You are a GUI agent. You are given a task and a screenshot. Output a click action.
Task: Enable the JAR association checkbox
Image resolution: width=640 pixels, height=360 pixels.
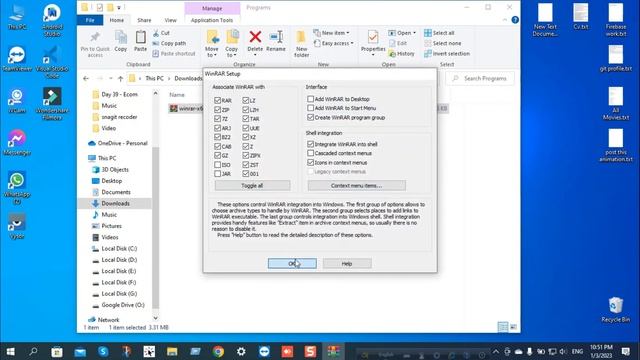tap(218, 173)
